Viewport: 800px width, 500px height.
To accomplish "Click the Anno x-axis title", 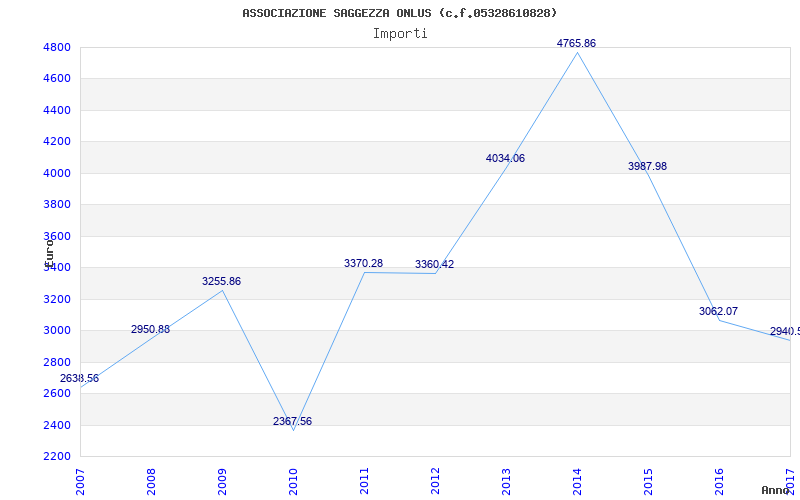I will coord(775,490).
